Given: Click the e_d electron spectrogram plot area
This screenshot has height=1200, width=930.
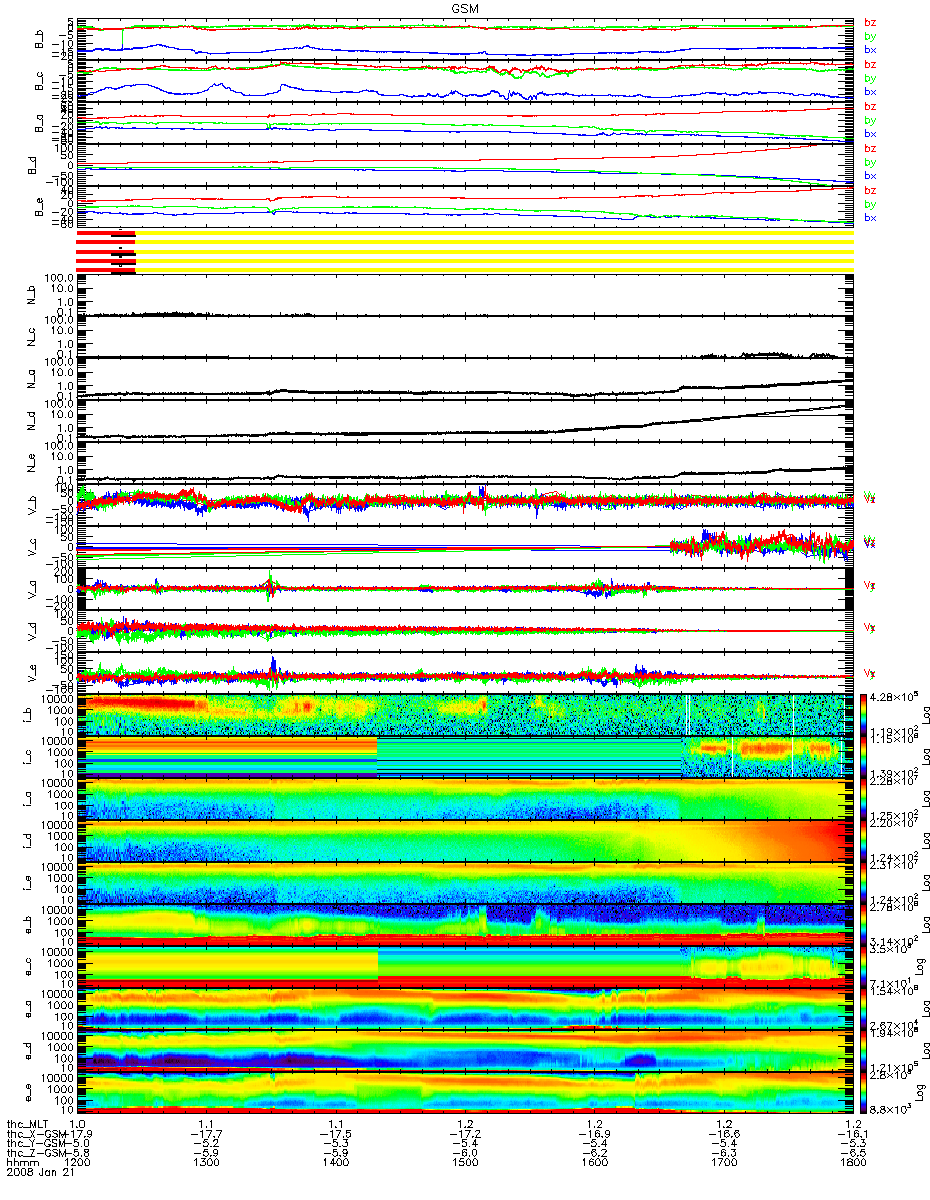Looking at the screenshot, I should click(x=465, y=1050).
